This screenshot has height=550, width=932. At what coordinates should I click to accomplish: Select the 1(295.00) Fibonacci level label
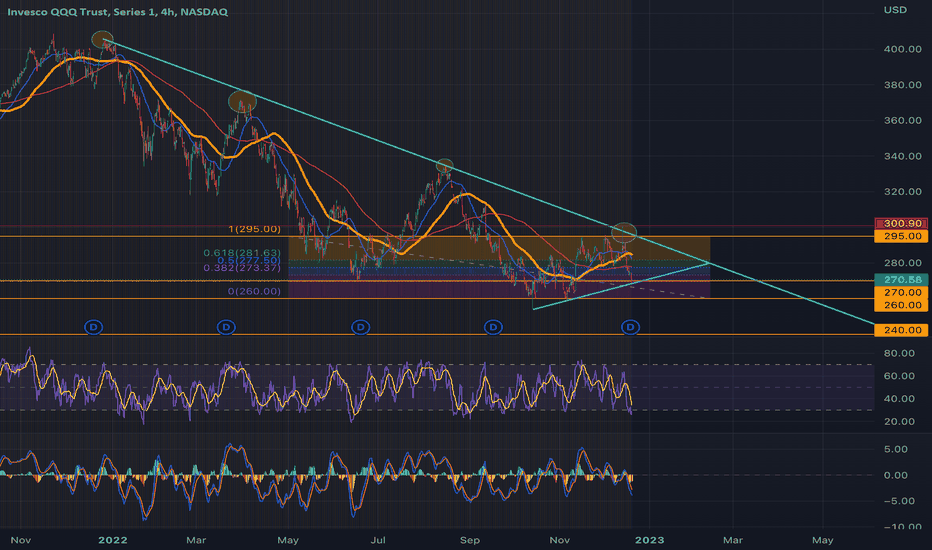254,229
